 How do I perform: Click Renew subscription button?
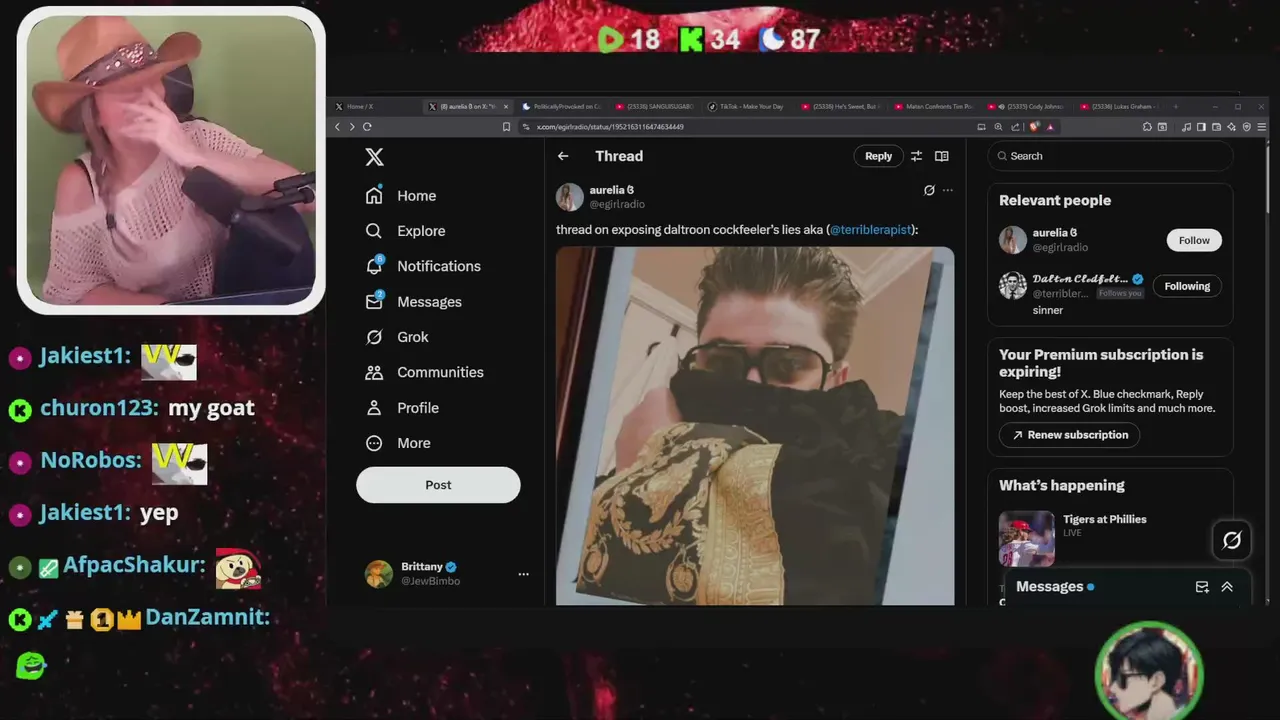pyautogui.click(x=1069, y=435)
